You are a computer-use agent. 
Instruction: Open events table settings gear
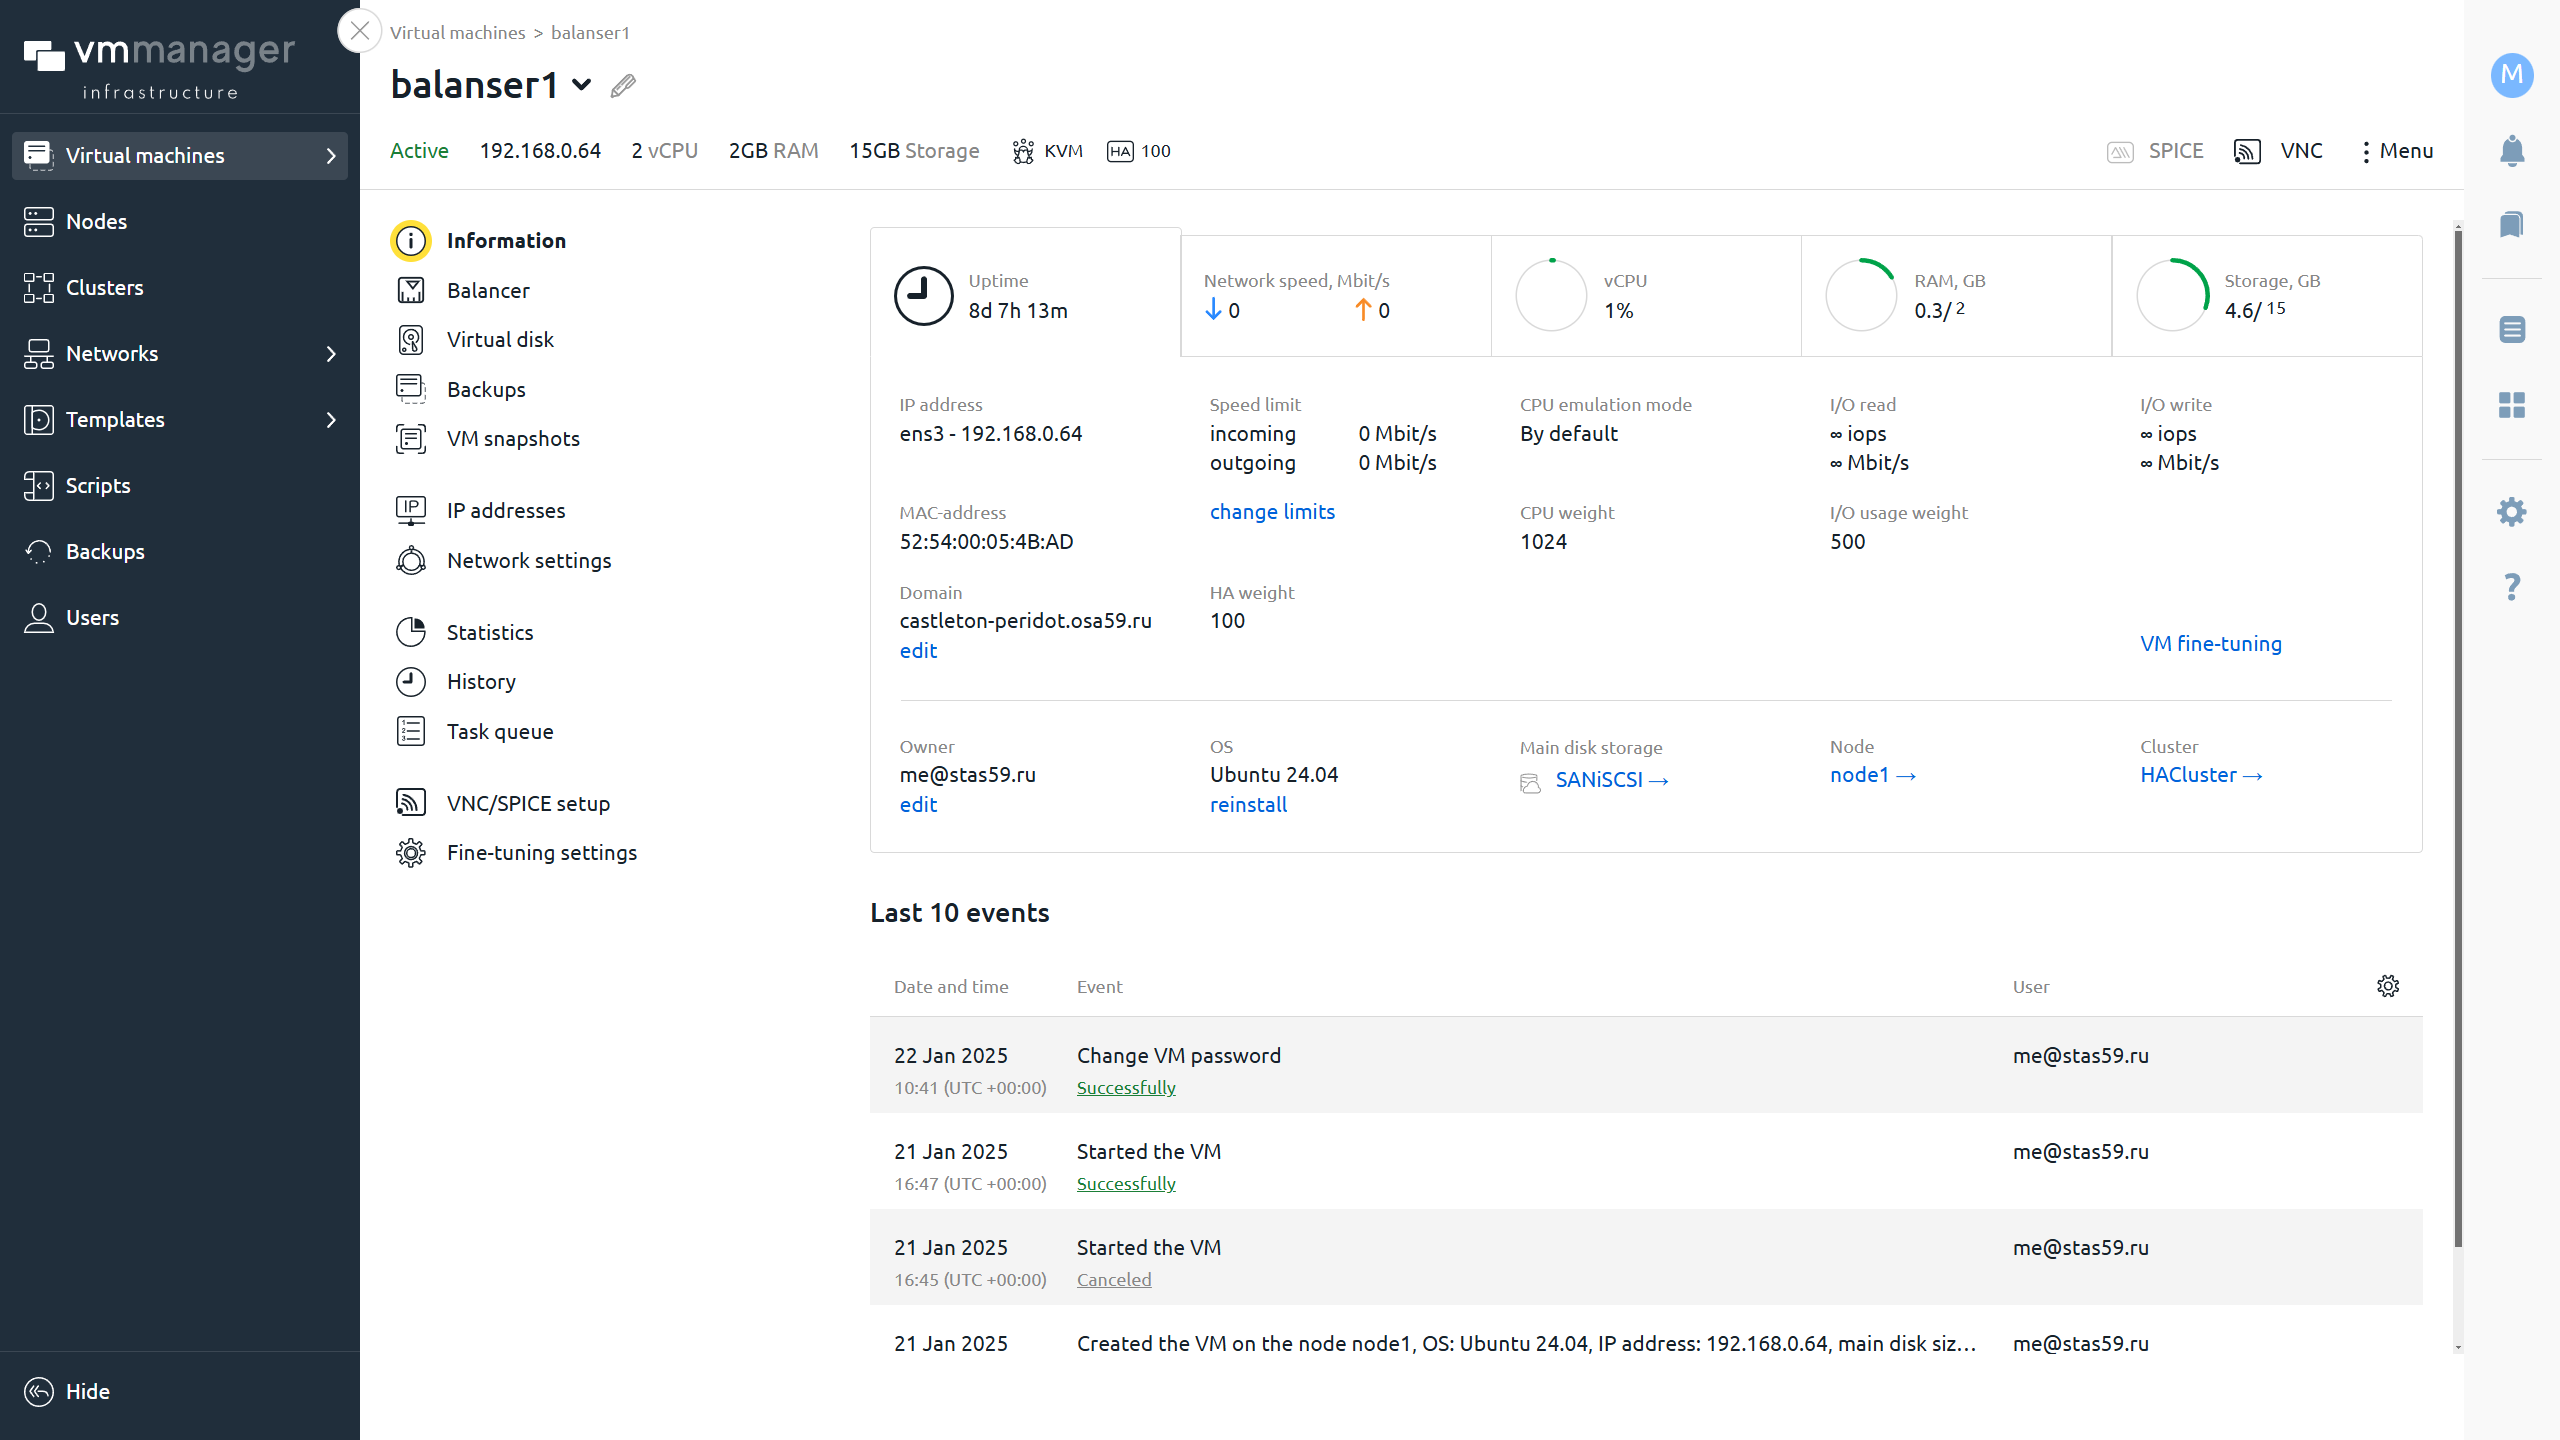2387,986
